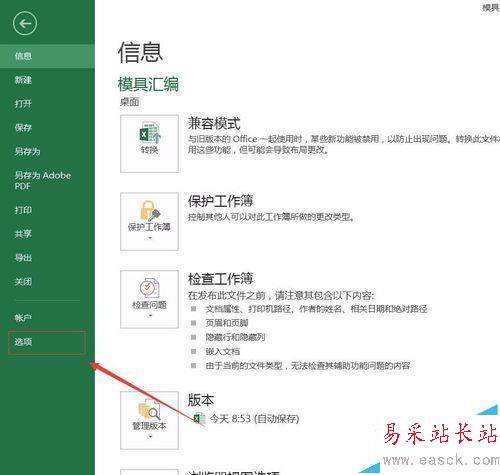Click the 检查问题 checklist icon

click(149, 288)
